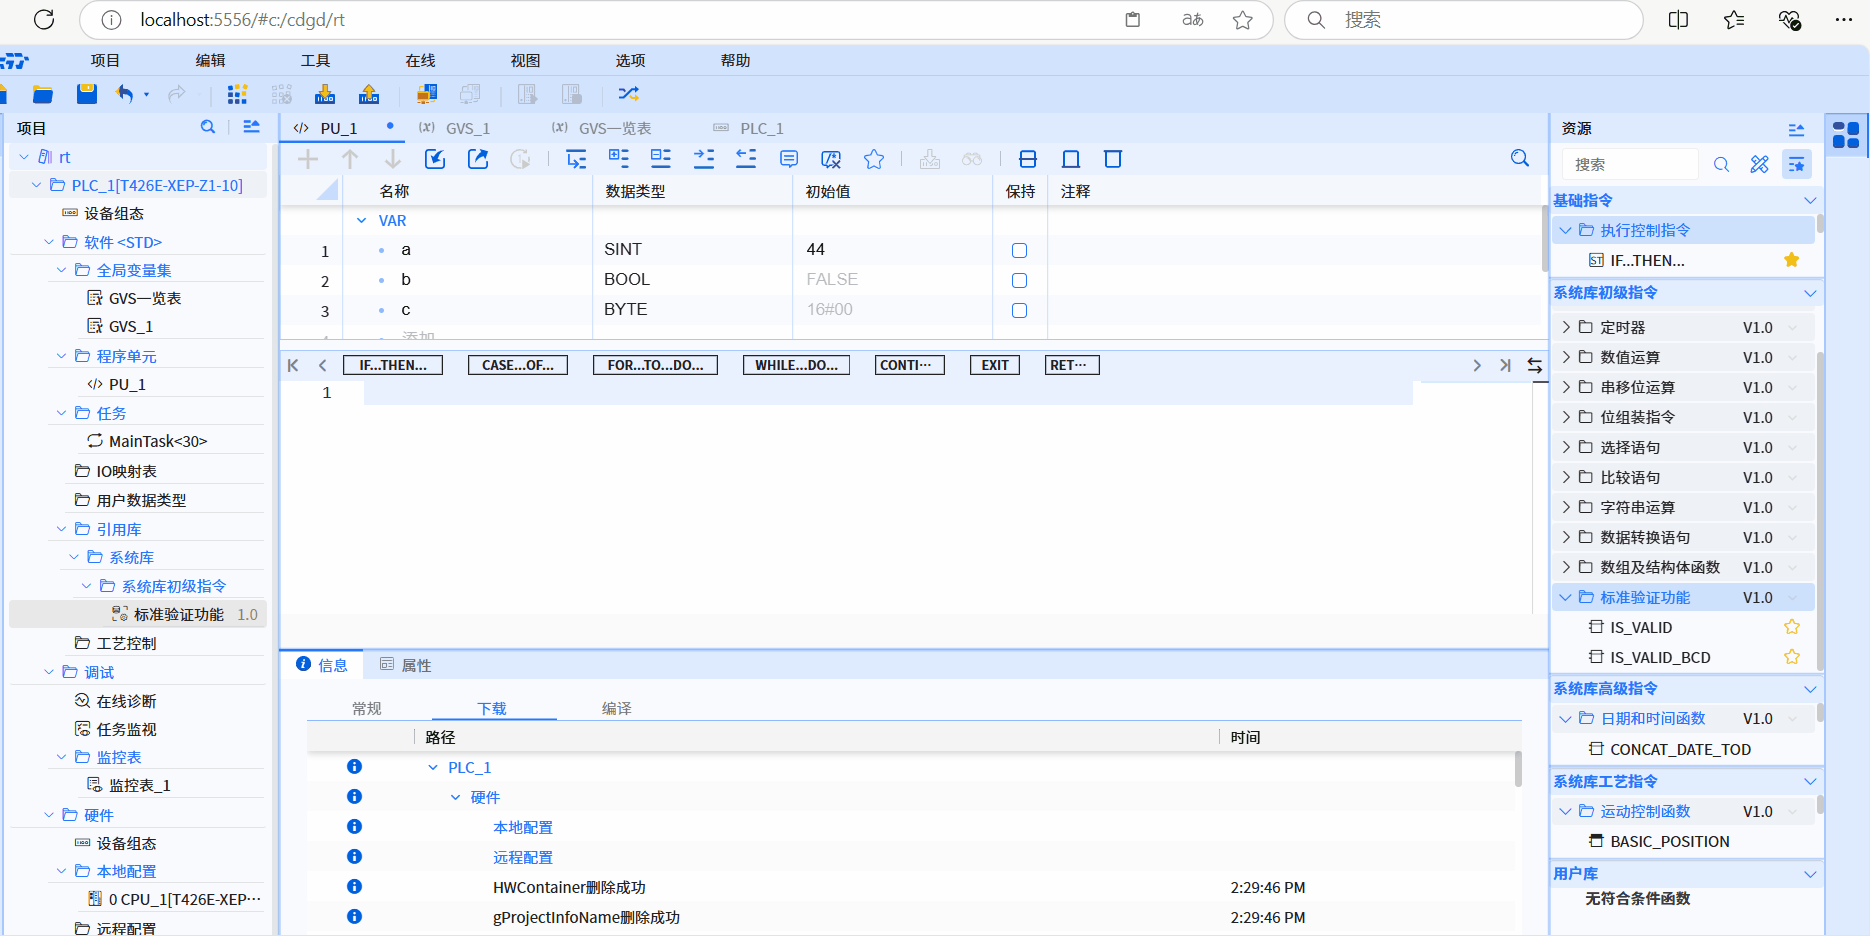Collapse the 系统库初级指令 section

[x=1810, y=293]
